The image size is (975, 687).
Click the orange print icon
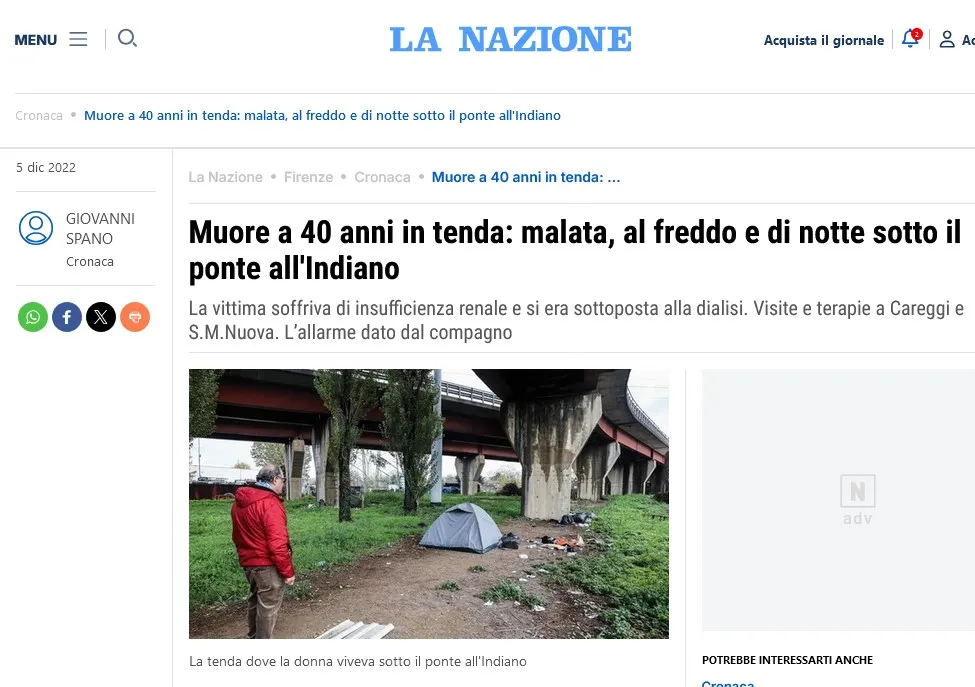coord(135,317)
